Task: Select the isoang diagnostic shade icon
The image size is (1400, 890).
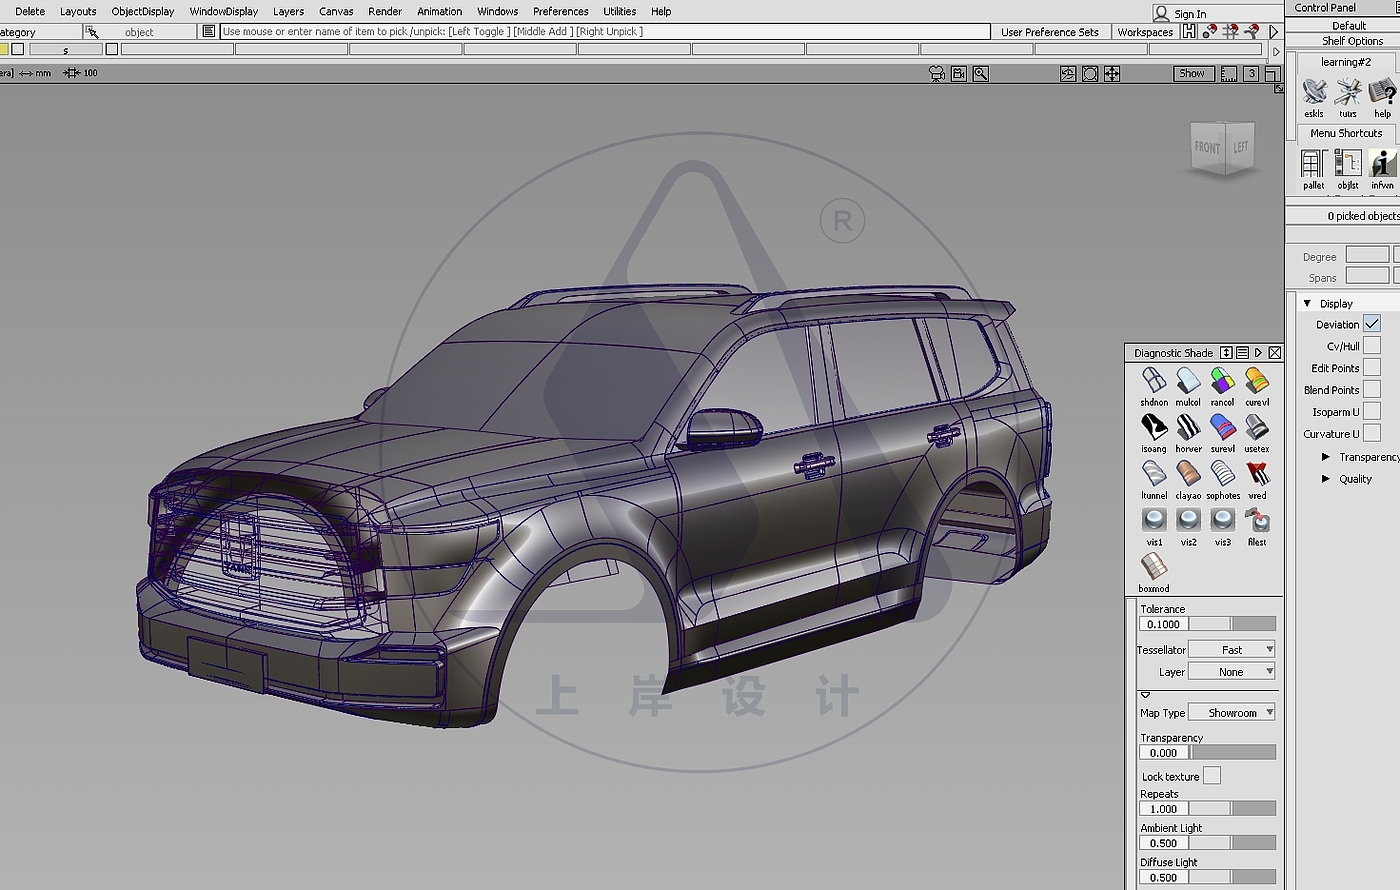Action: click(x=1154, y=428)
